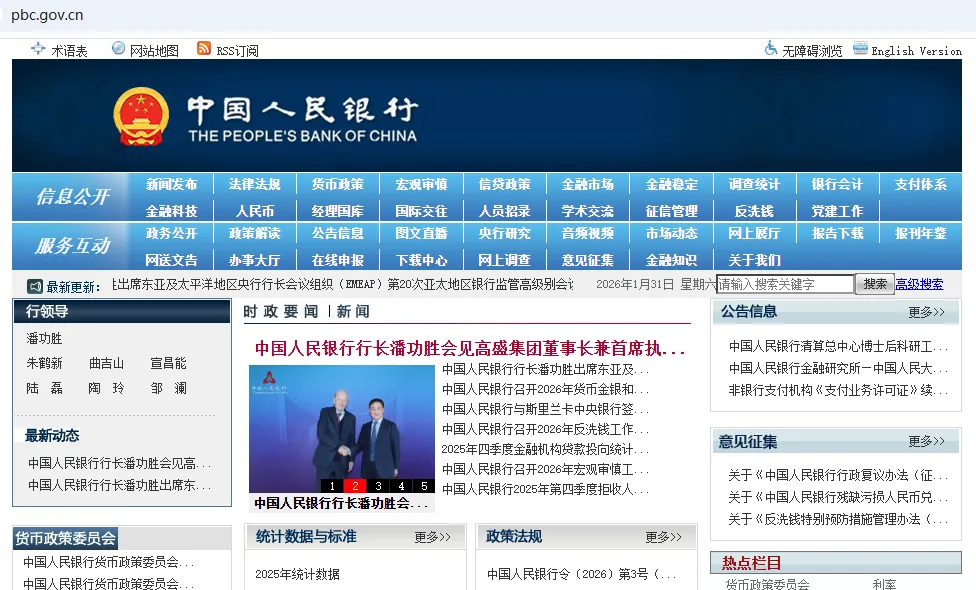Select slide 5 in news carousel
Screen dimensions: 976x590
point(425,486)
